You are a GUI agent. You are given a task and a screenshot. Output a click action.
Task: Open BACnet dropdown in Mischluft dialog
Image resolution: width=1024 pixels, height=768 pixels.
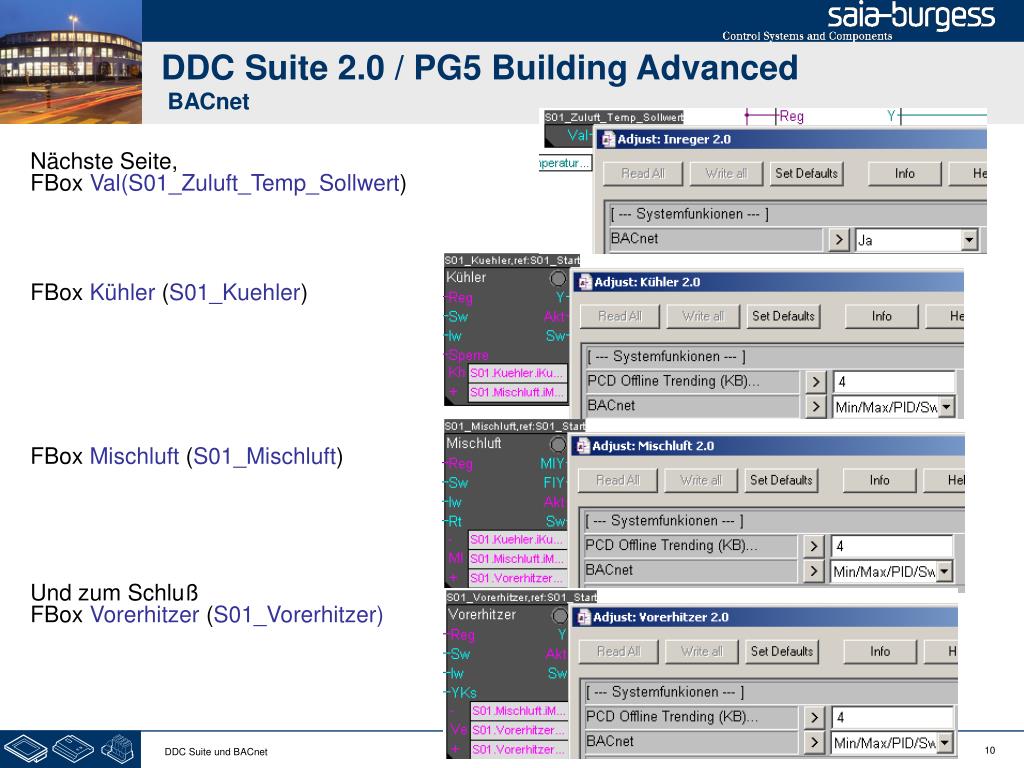point(944,572)
